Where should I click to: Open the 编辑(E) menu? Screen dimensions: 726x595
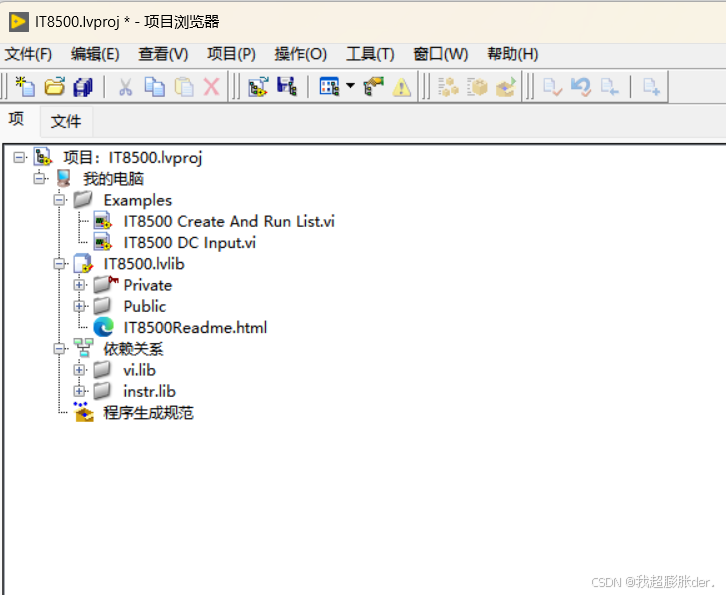coord(95,54)
